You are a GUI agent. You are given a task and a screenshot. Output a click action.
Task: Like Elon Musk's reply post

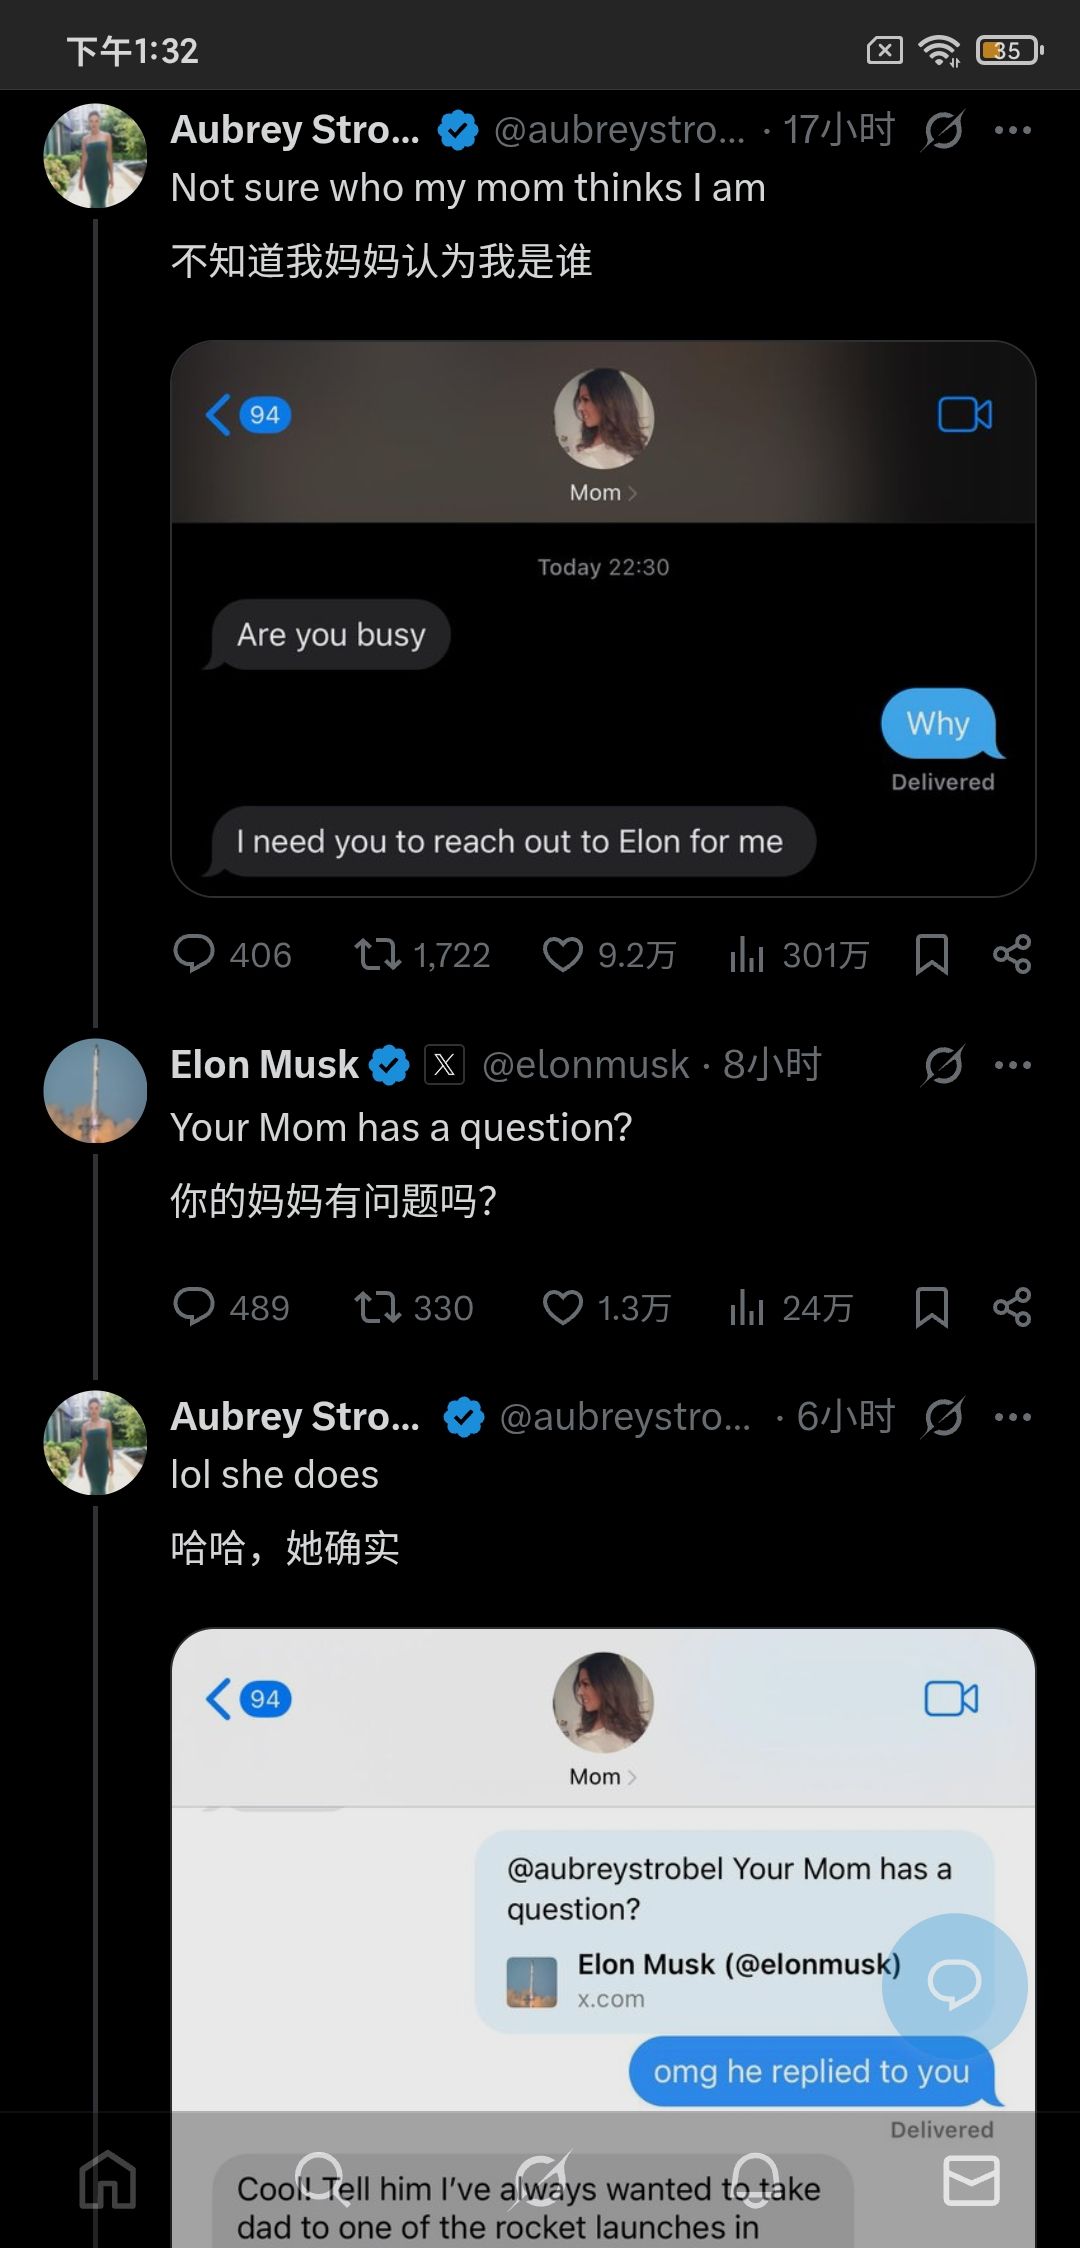tap(562, 1307)
